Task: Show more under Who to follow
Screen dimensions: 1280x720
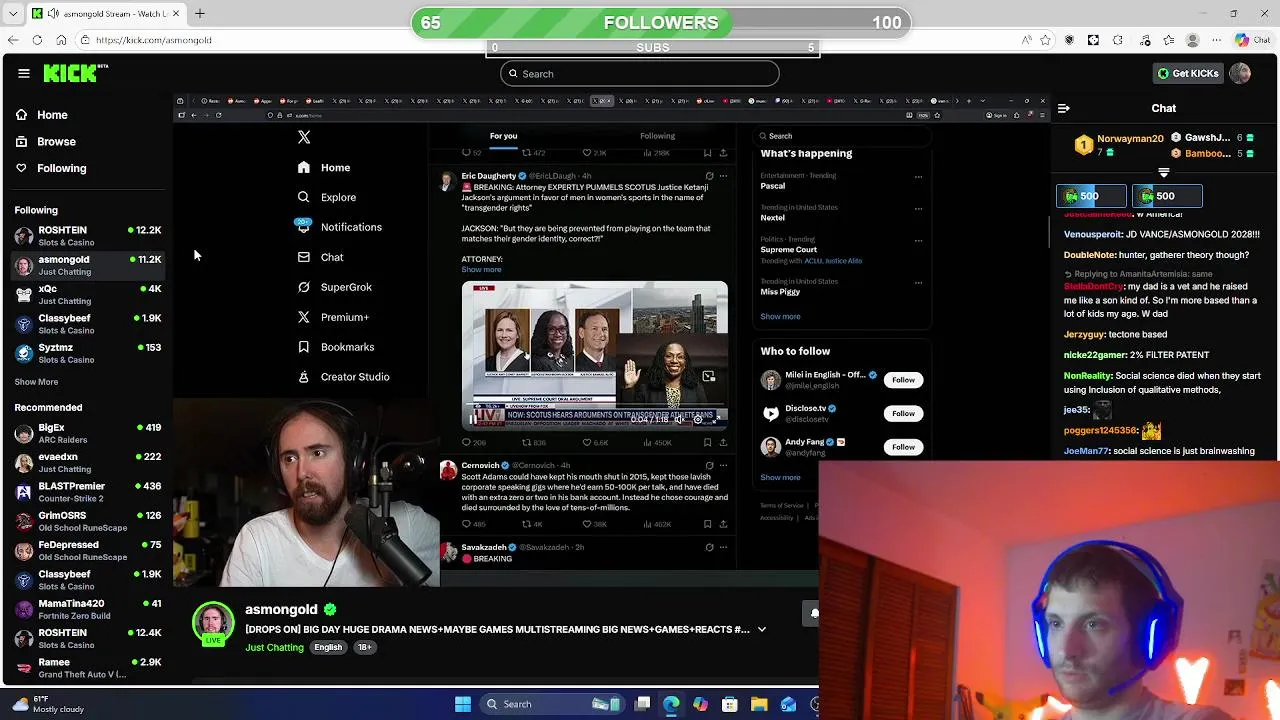Action: point(780,478)
